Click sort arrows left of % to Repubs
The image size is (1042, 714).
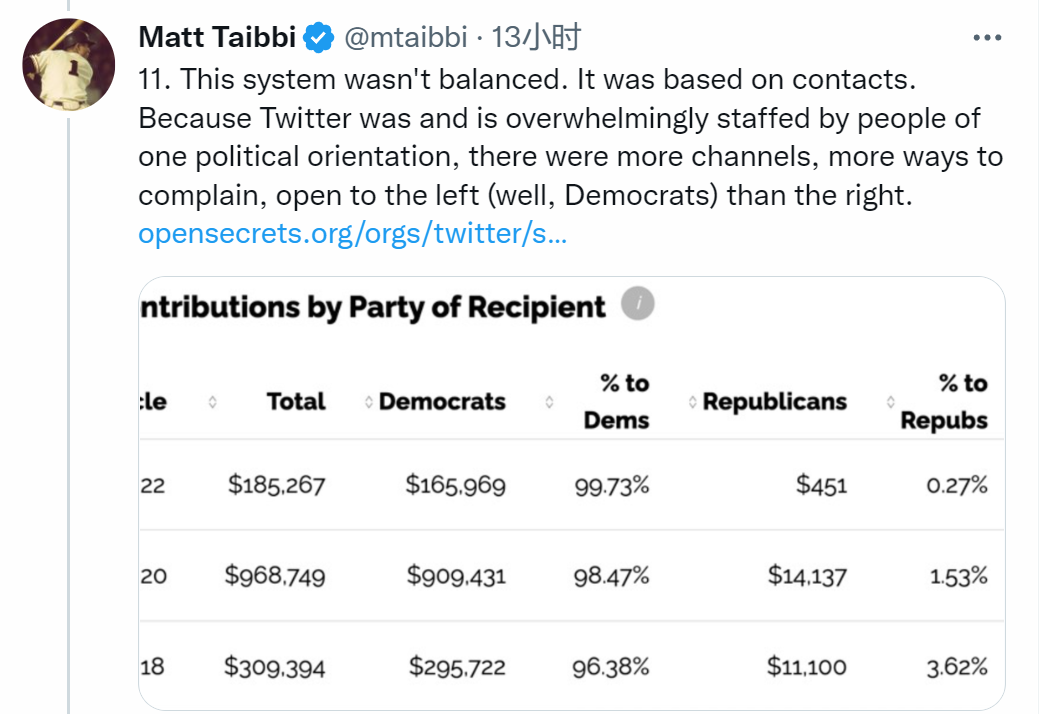pyautogui.click(x=891, y=402)
